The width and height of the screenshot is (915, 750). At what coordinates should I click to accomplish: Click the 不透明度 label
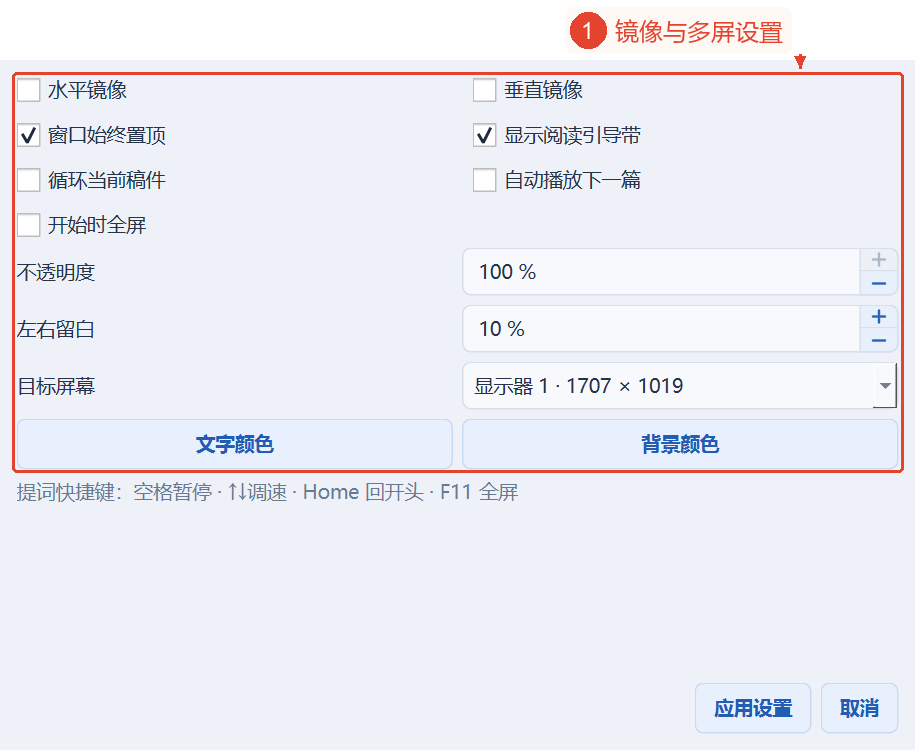[56, 273]
